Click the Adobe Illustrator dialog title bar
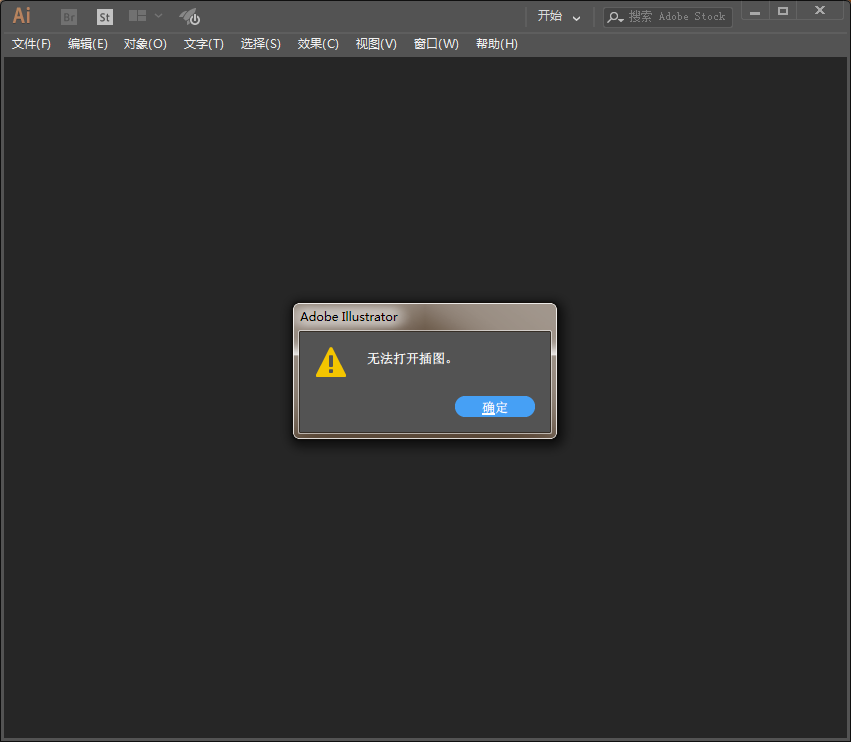The width and height of the screenshot is (851, 742). (425, 316)
